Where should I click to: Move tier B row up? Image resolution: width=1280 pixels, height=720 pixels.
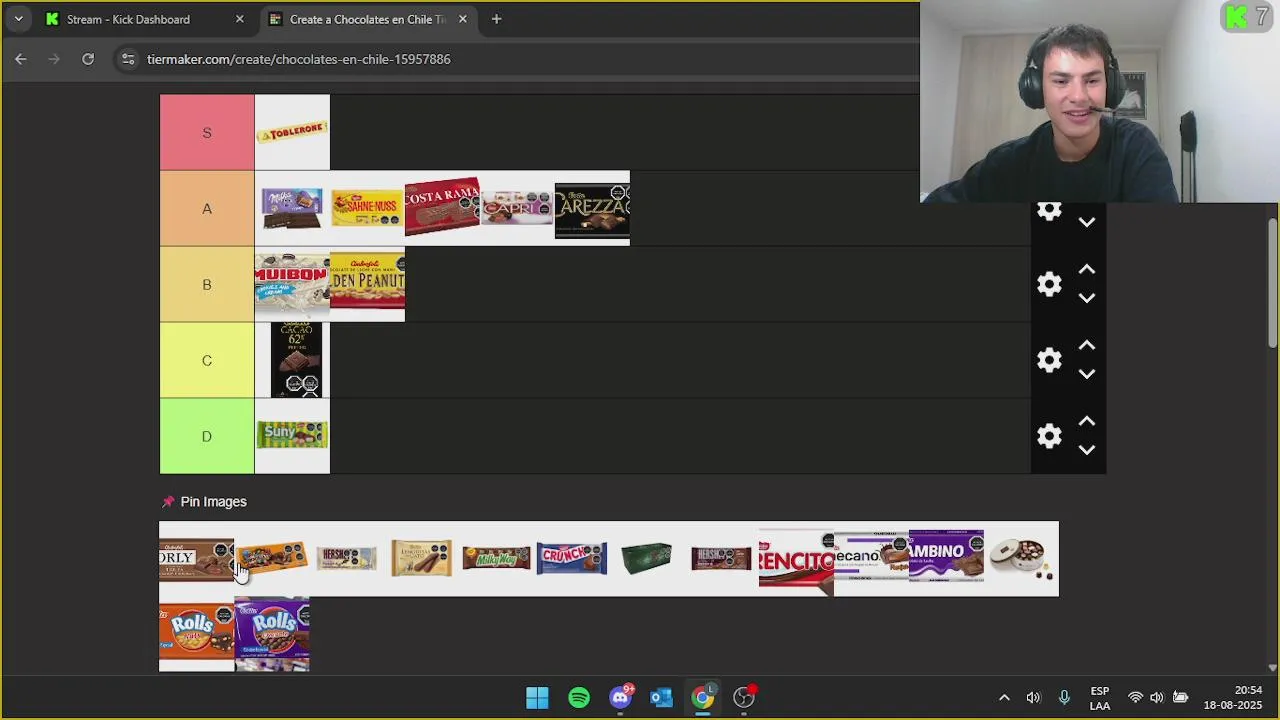point(1087,270)
